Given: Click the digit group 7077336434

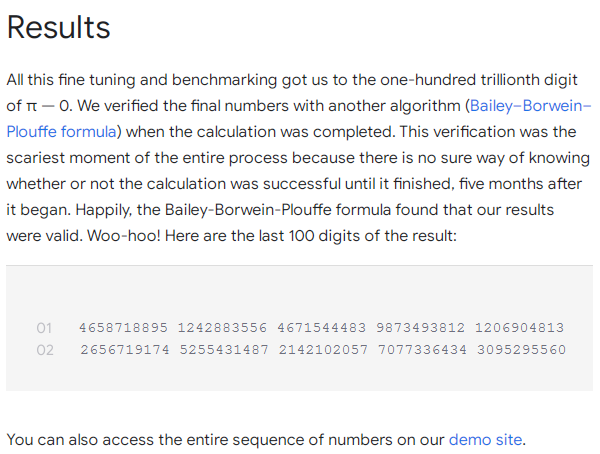Looking at the screenshot, I should tap(420, 350).
